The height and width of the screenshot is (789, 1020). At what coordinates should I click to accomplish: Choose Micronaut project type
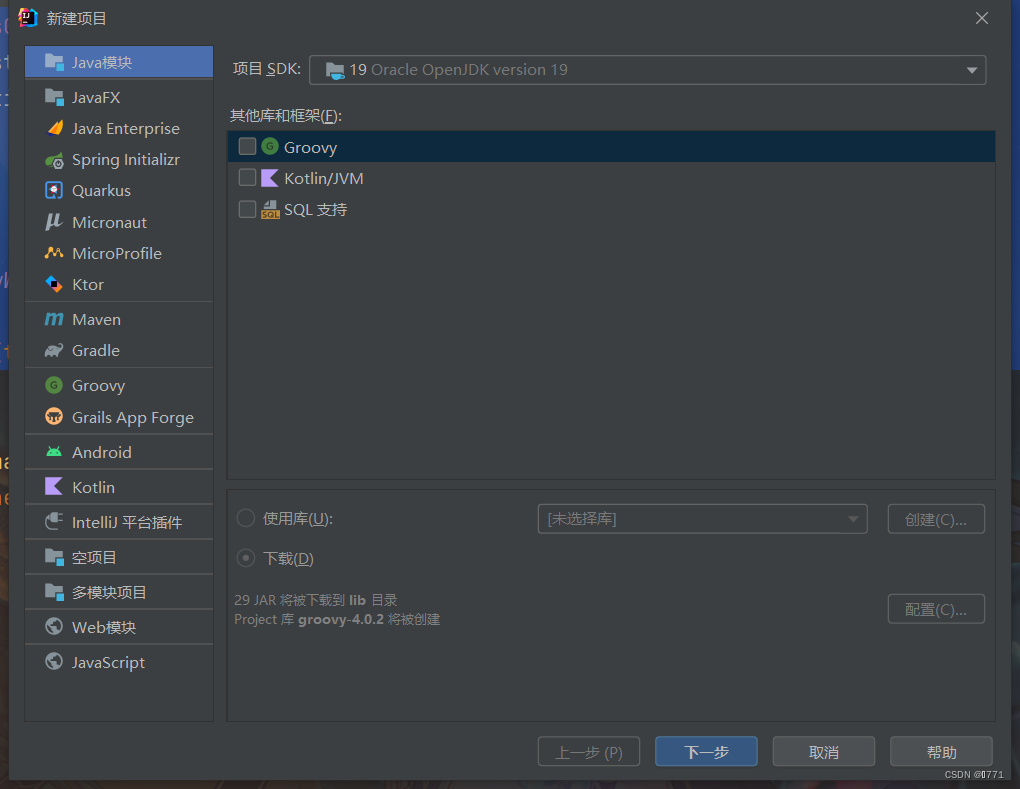pos(119,222)
